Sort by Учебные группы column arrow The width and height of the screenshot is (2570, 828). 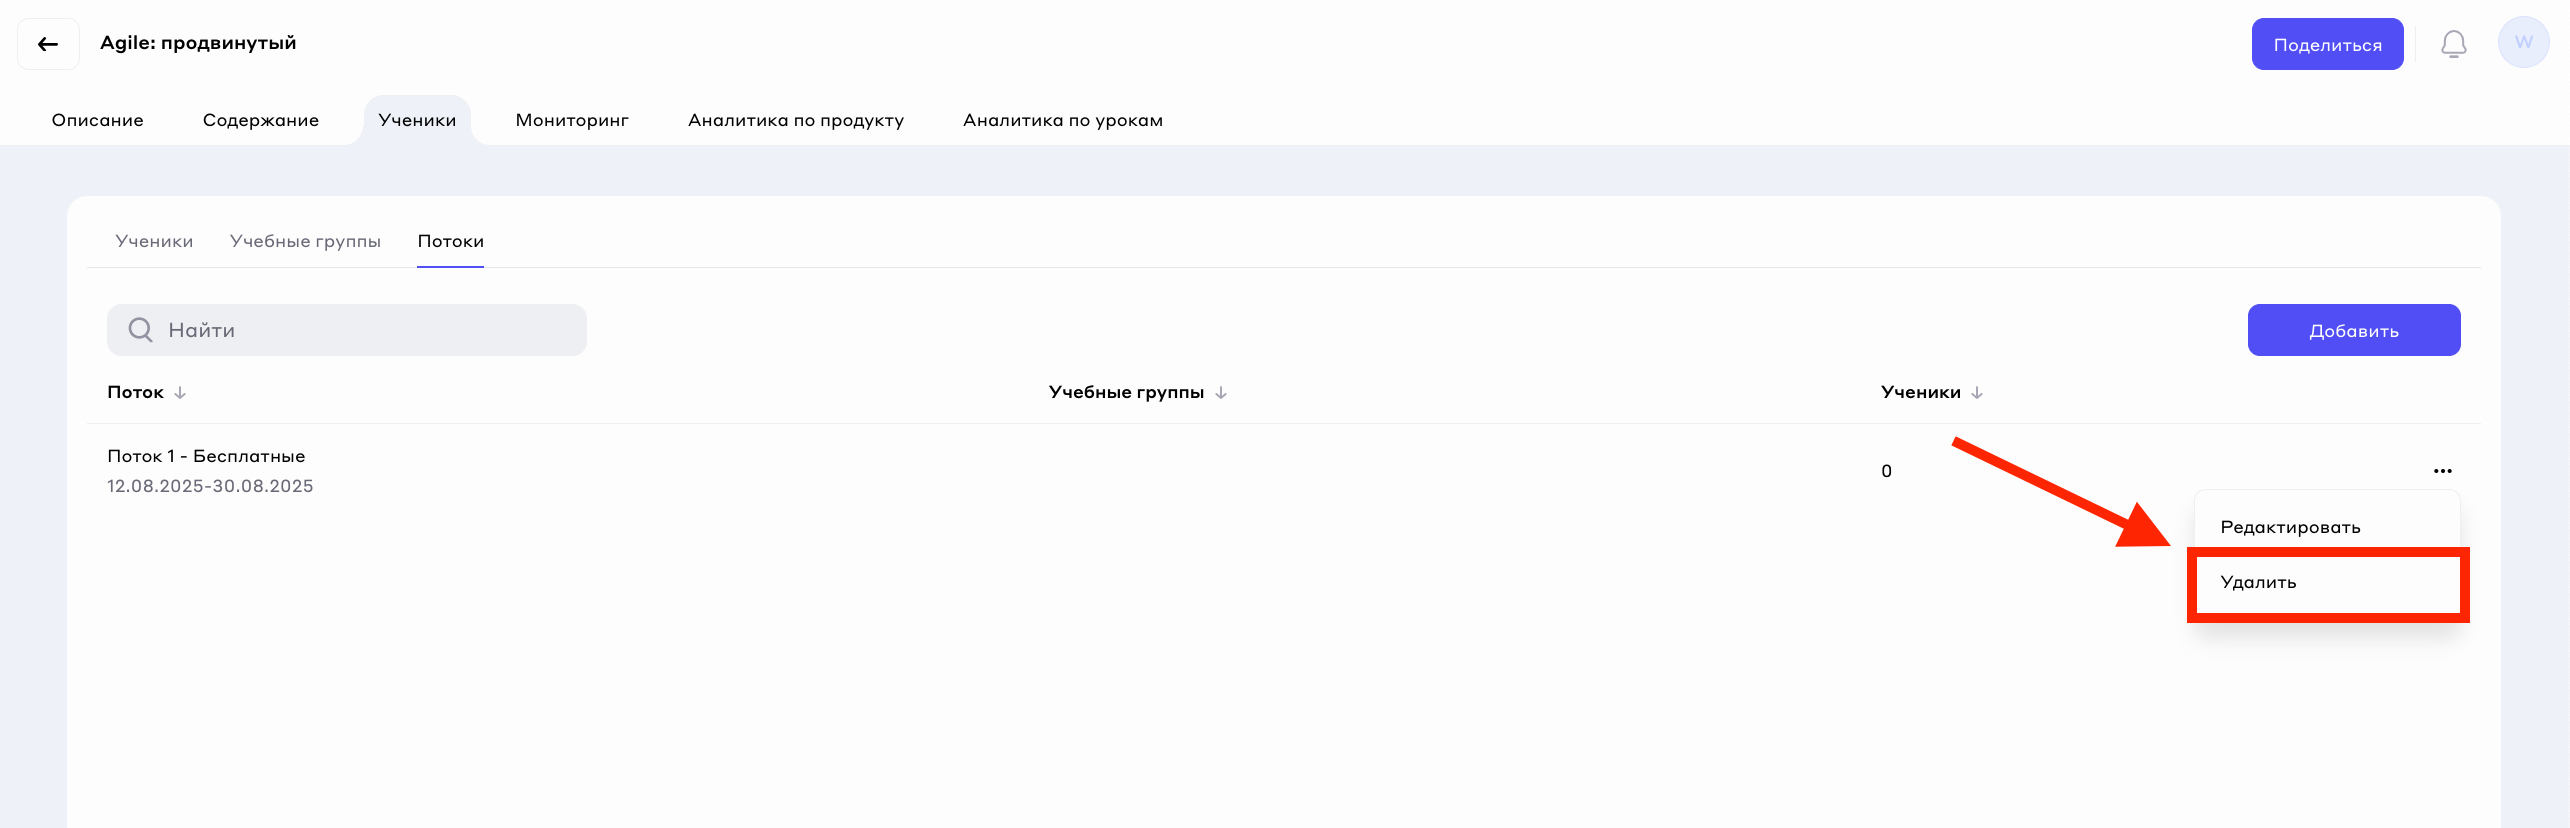(x=1220, y=393)
